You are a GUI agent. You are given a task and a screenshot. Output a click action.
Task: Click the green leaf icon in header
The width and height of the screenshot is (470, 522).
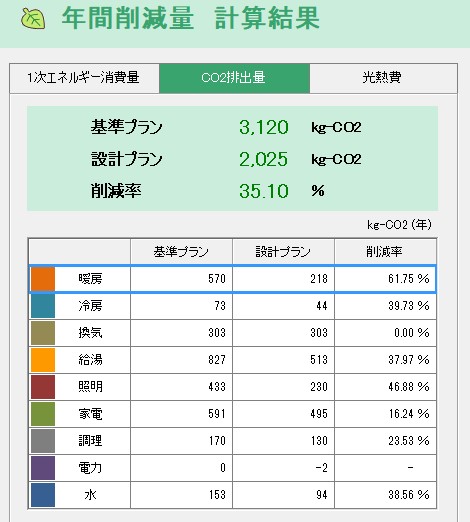click(x=33, y=18)
